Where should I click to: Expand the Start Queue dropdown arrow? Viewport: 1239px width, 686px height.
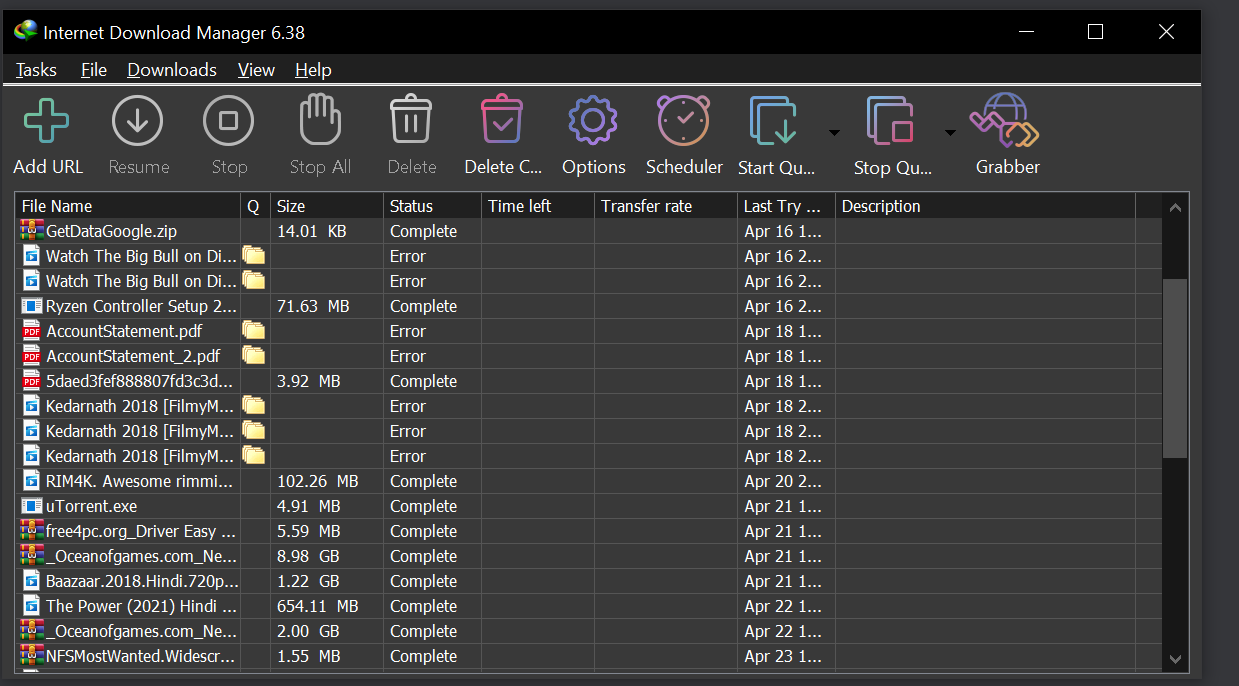click(x=833, y=133)
